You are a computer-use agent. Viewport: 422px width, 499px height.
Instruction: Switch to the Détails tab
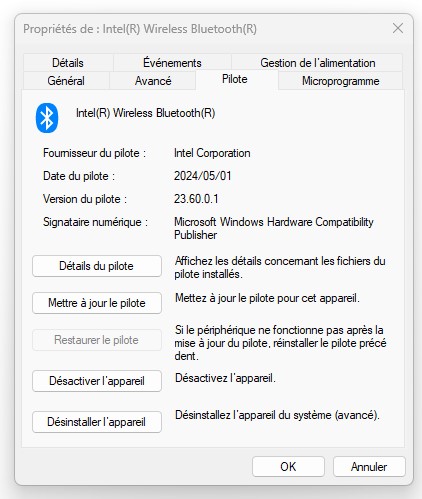click(68, 63)
